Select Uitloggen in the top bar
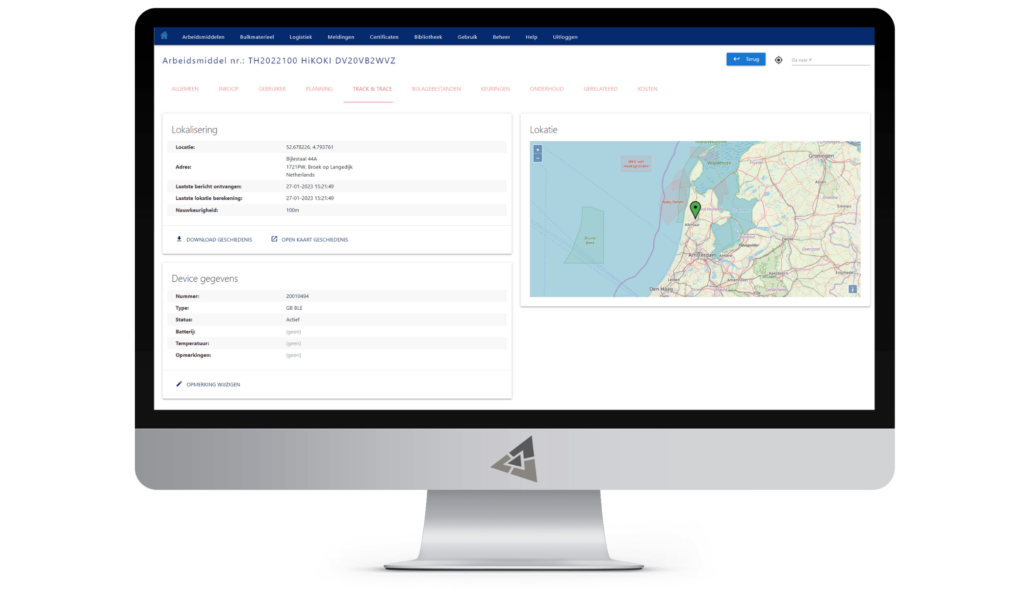This screenshot has width=1030, height=589. point(565,37)
